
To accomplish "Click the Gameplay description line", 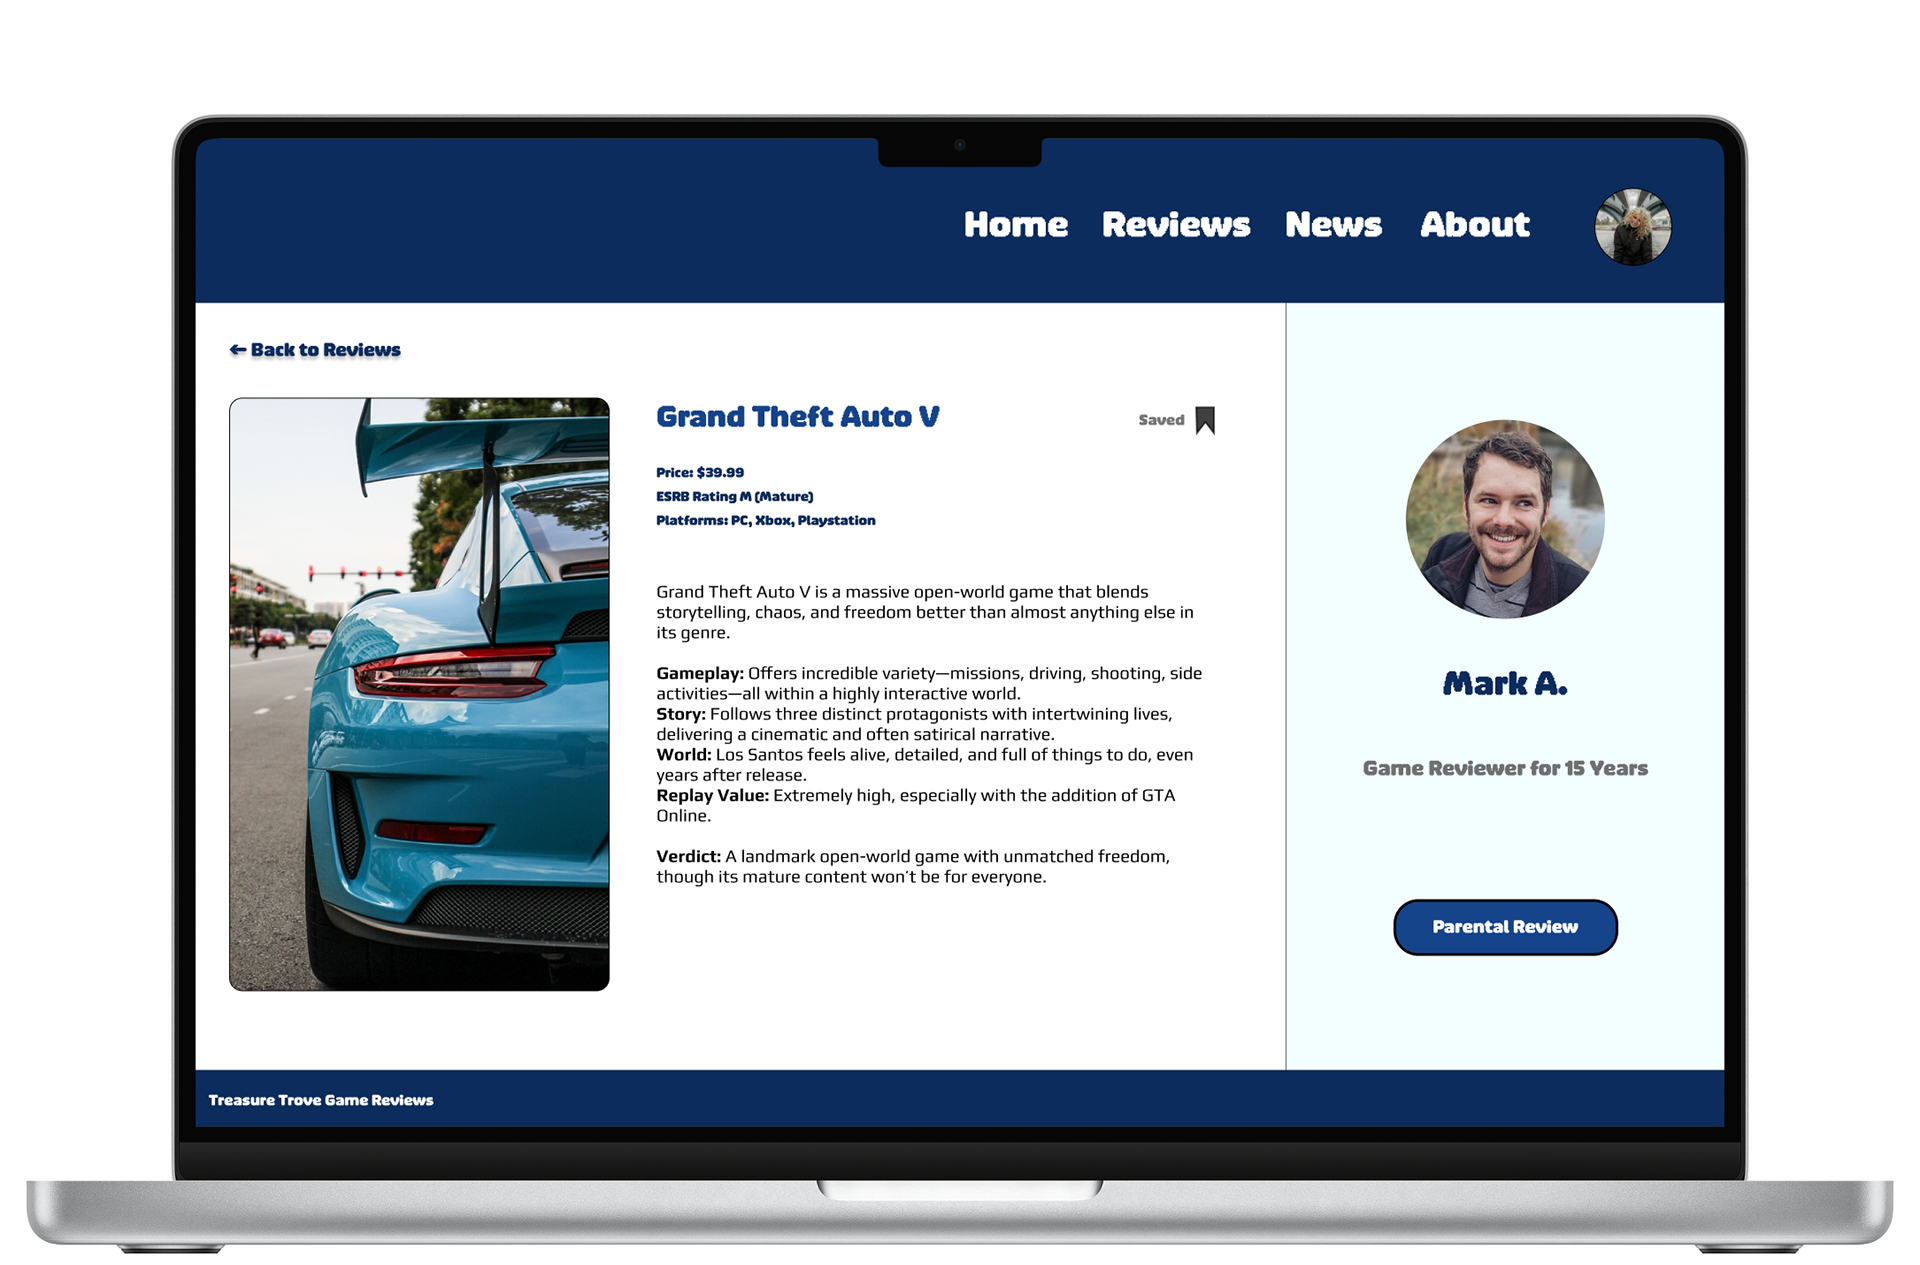I will click(929, 684).
